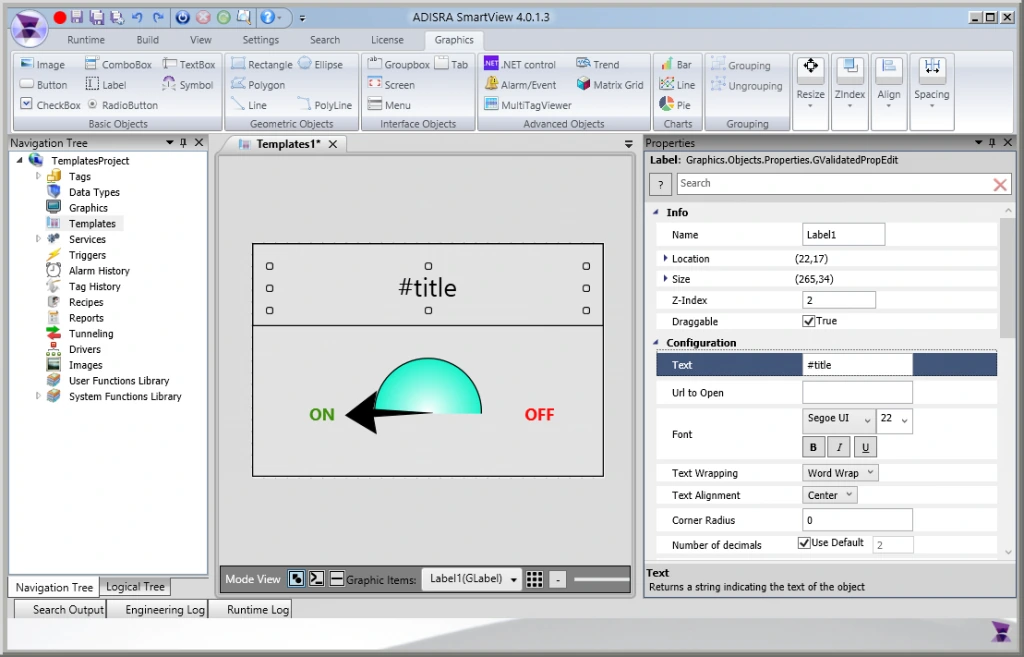Insert a Bar chart

point(676,64)
